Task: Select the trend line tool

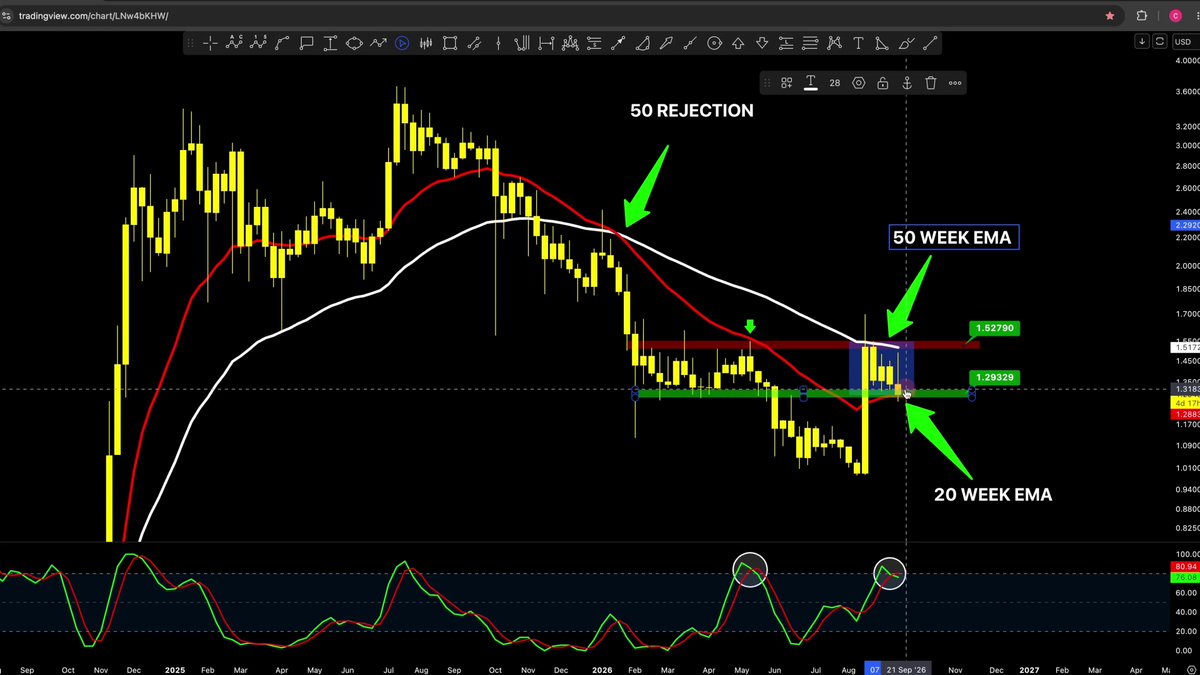Action: (930, 43)
